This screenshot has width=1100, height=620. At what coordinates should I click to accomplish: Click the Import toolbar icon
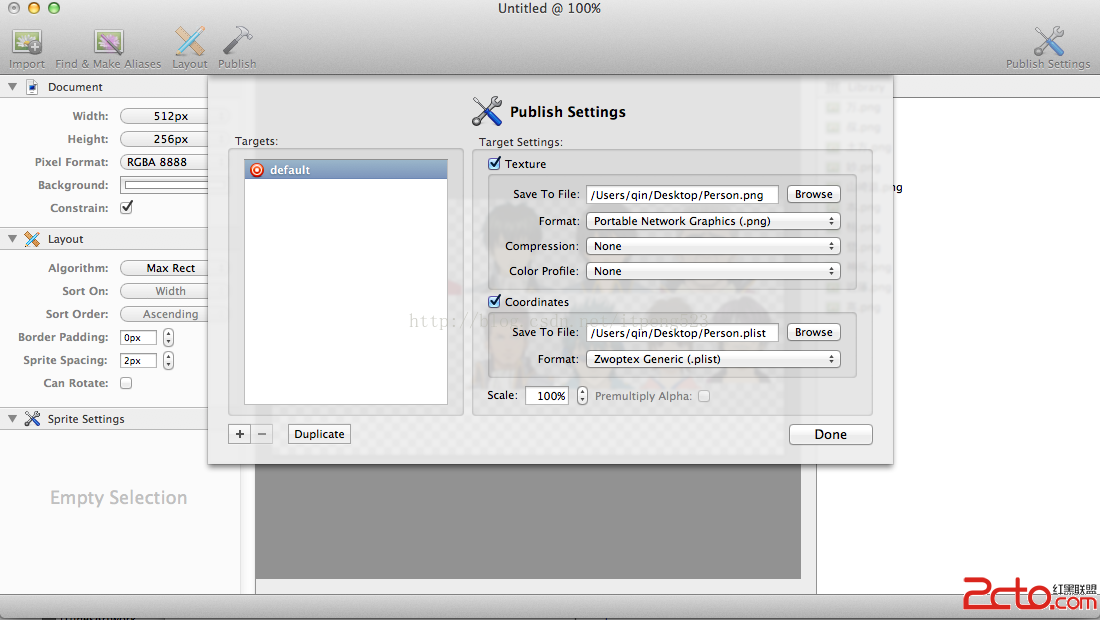click(x=27, y=43)
